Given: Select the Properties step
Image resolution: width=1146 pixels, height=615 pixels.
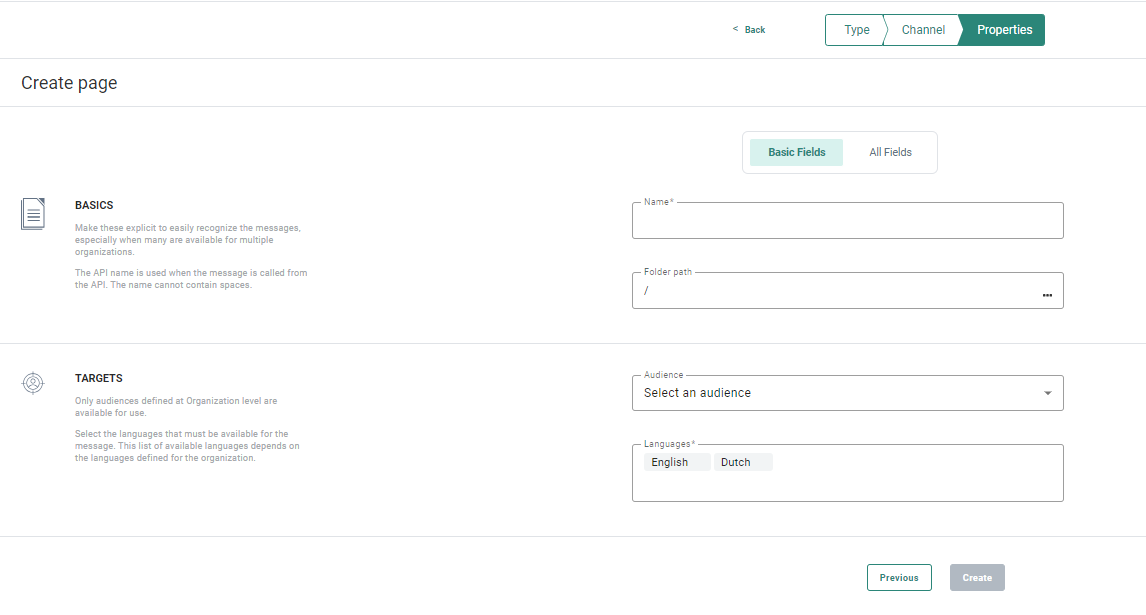Looking at the screenshot, I should point(1004,30).
